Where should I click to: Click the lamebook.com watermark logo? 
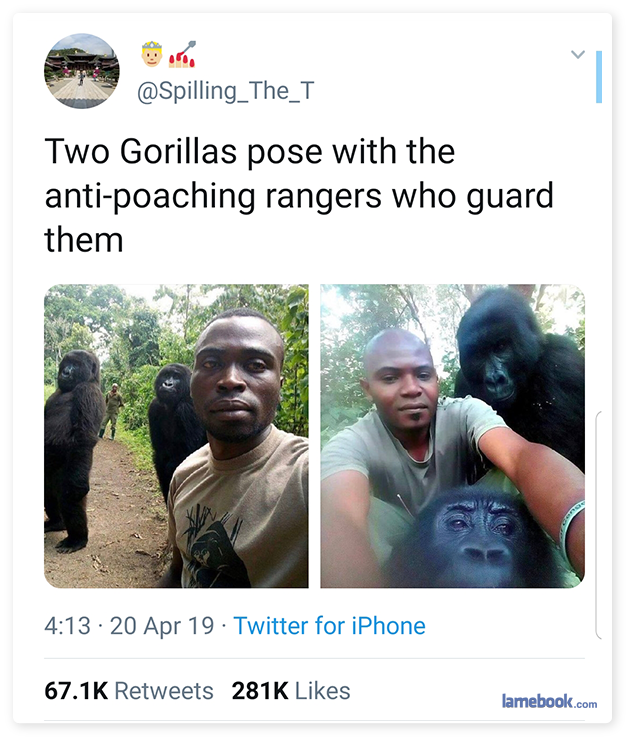tap(549, 701)
